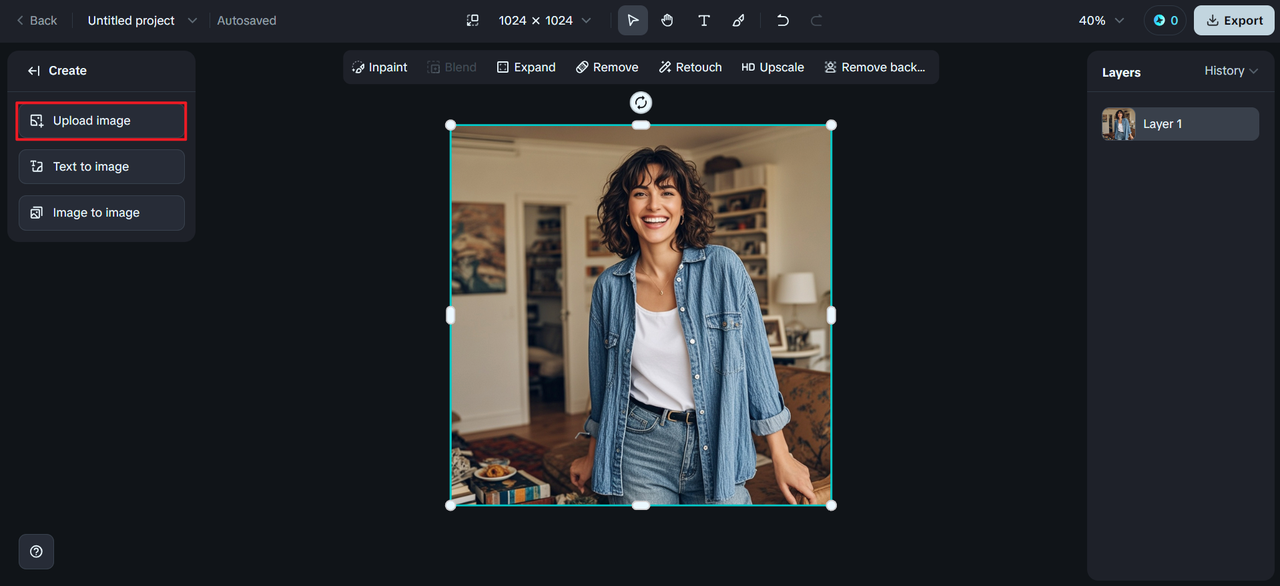
Task: Open the credits counter showing 0
Action: [1165, 20]
